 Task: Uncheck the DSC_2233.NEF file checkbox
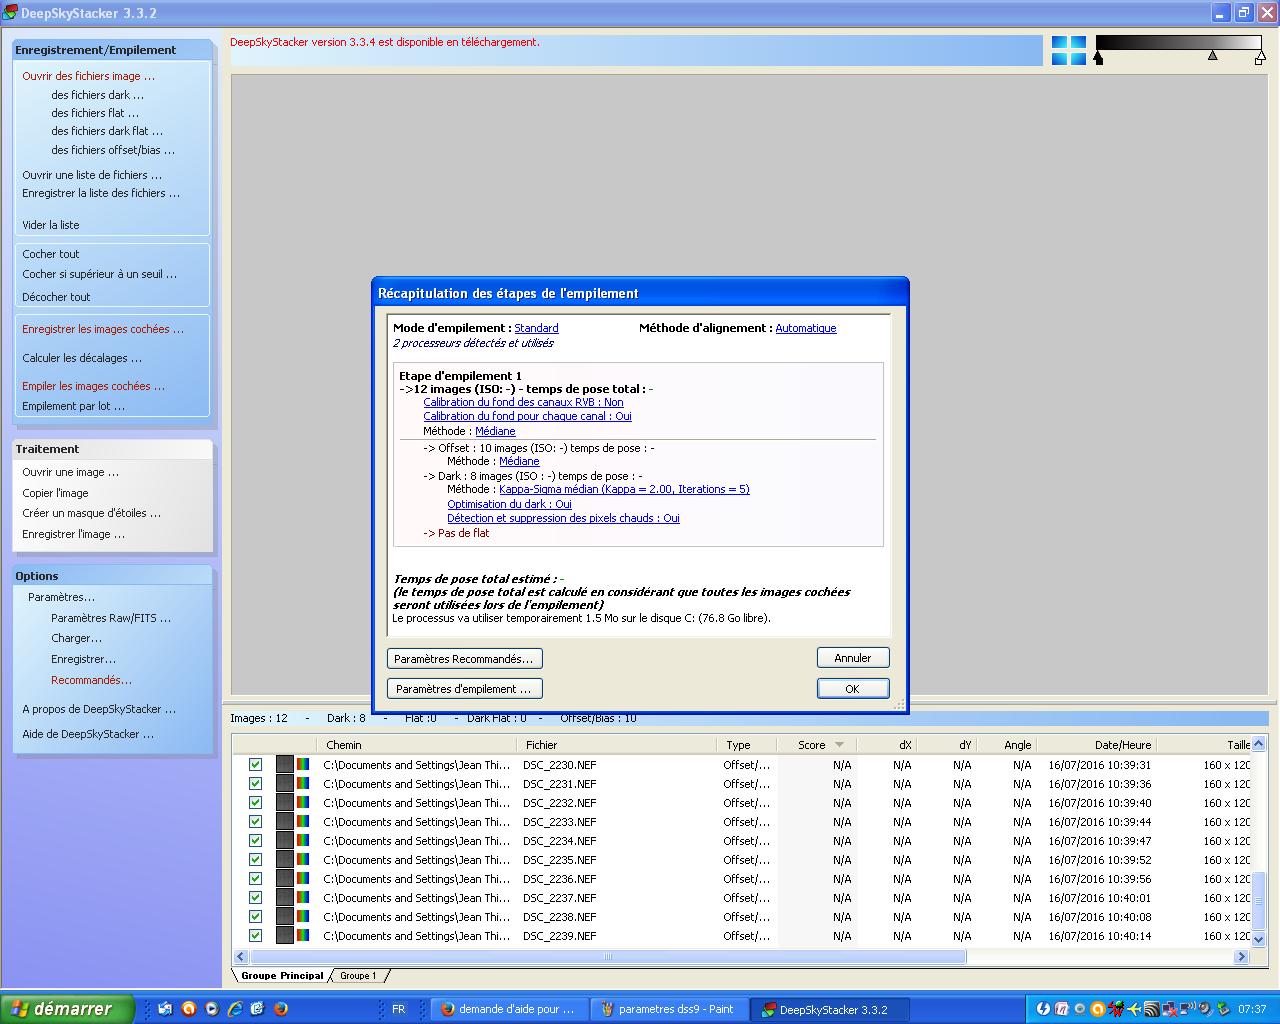[255, 821]
